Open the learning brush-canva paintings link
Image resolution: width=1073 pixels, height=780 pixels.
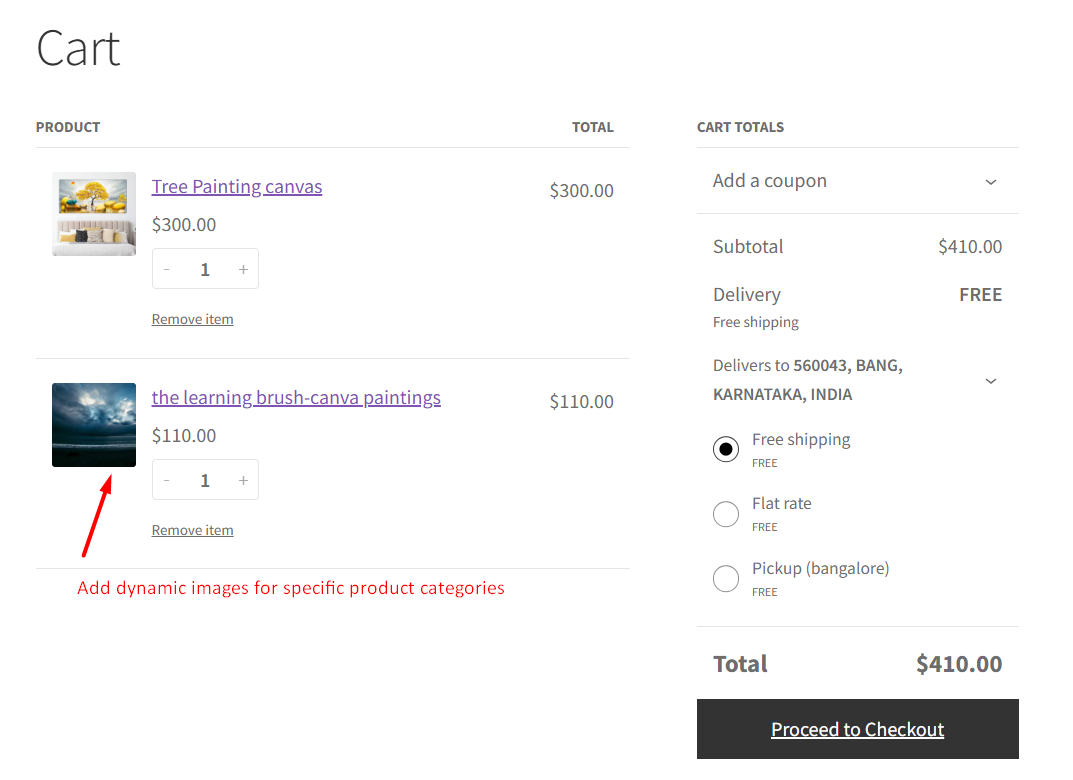[296, 398]
